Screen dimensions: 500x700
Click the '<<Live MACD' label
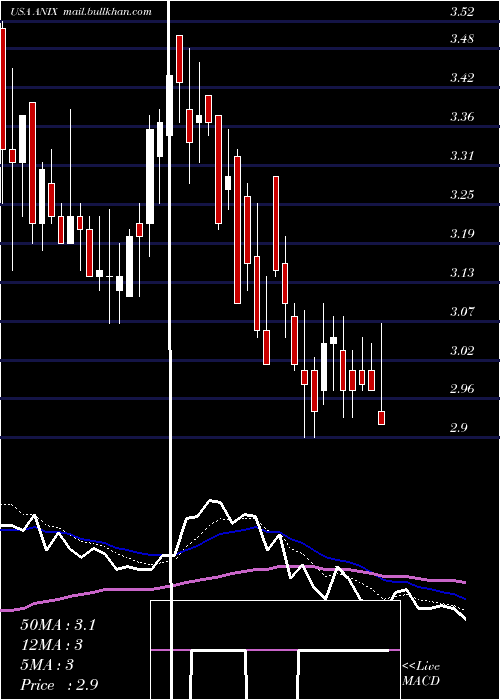coord(421,673)
